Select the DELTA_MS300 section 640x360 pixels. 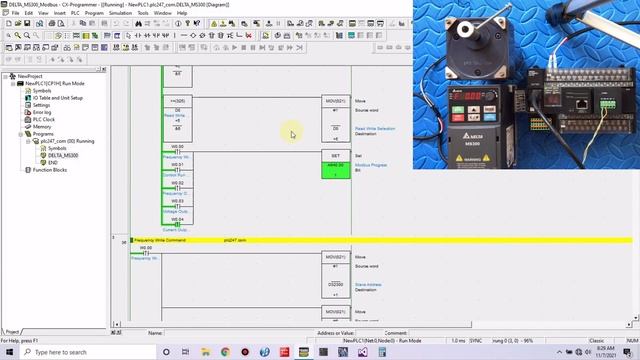tap(63, 156)
